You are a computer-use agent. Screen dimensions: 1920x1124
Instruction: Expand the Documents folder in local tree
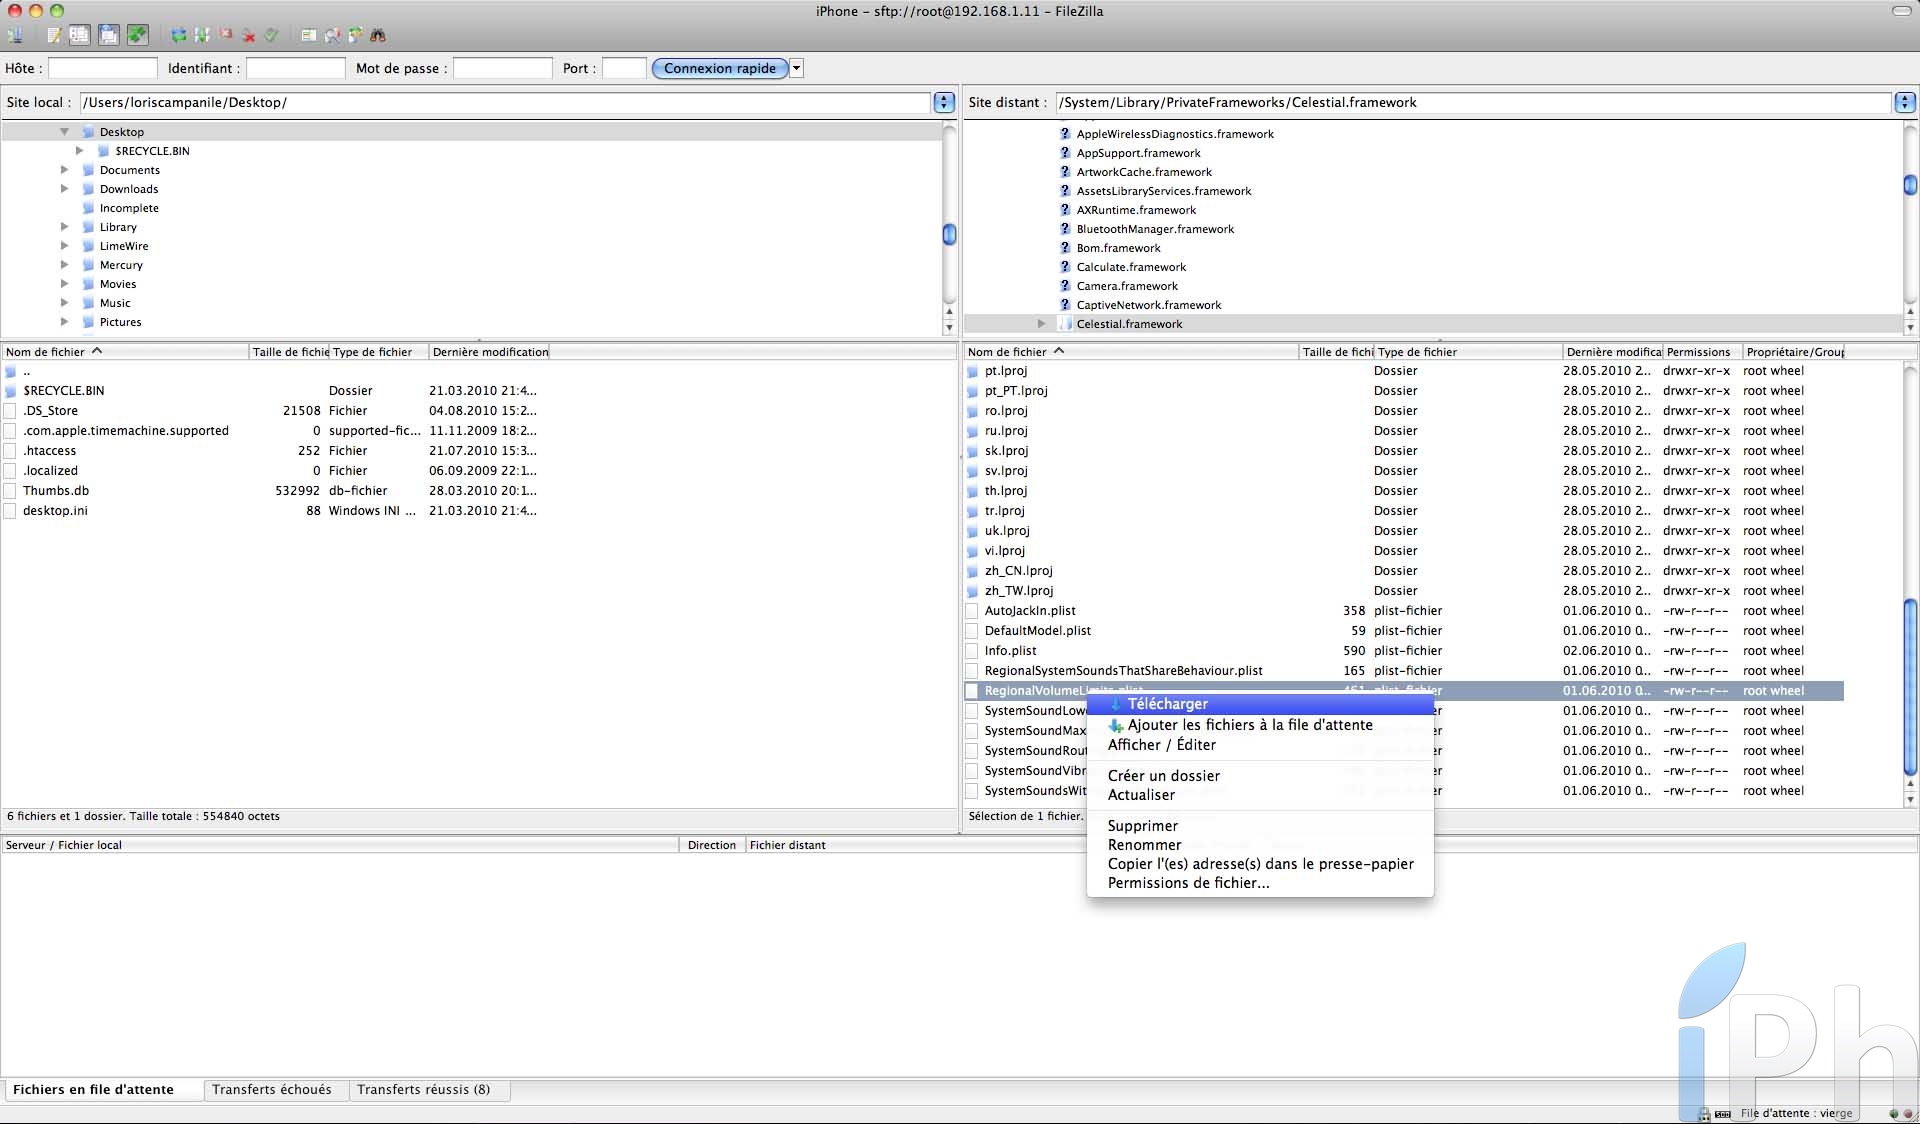point(64,170)
